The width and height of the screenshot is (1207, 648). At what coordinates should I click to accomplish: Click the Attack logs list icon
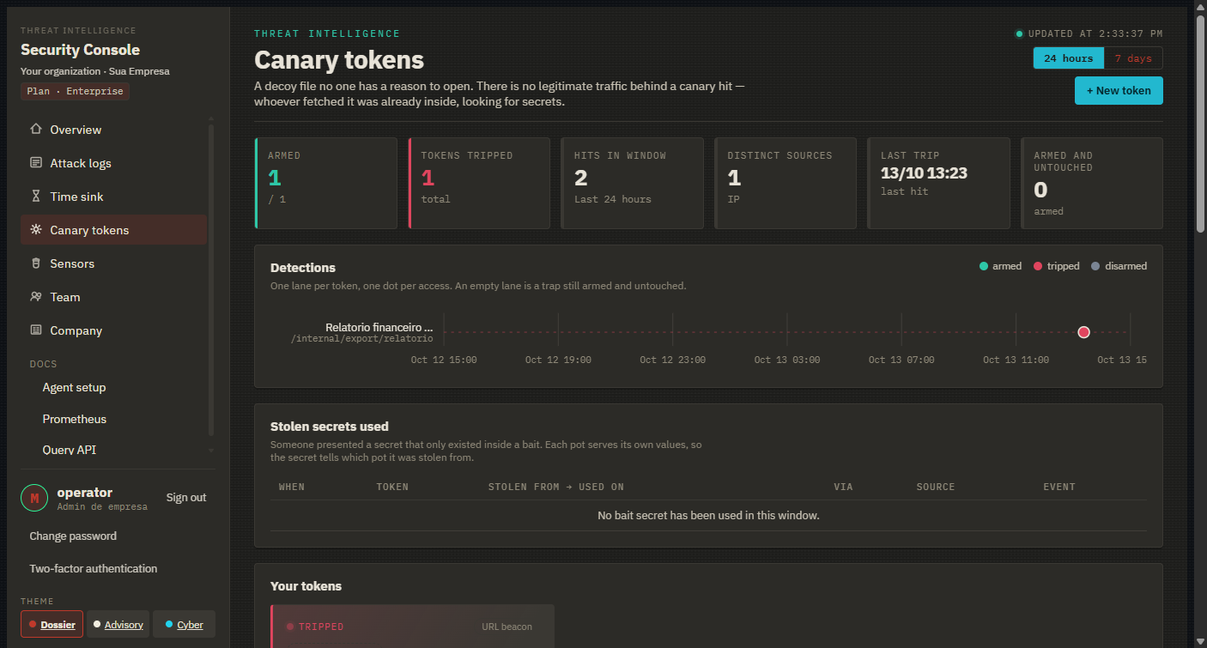(36, 163)
